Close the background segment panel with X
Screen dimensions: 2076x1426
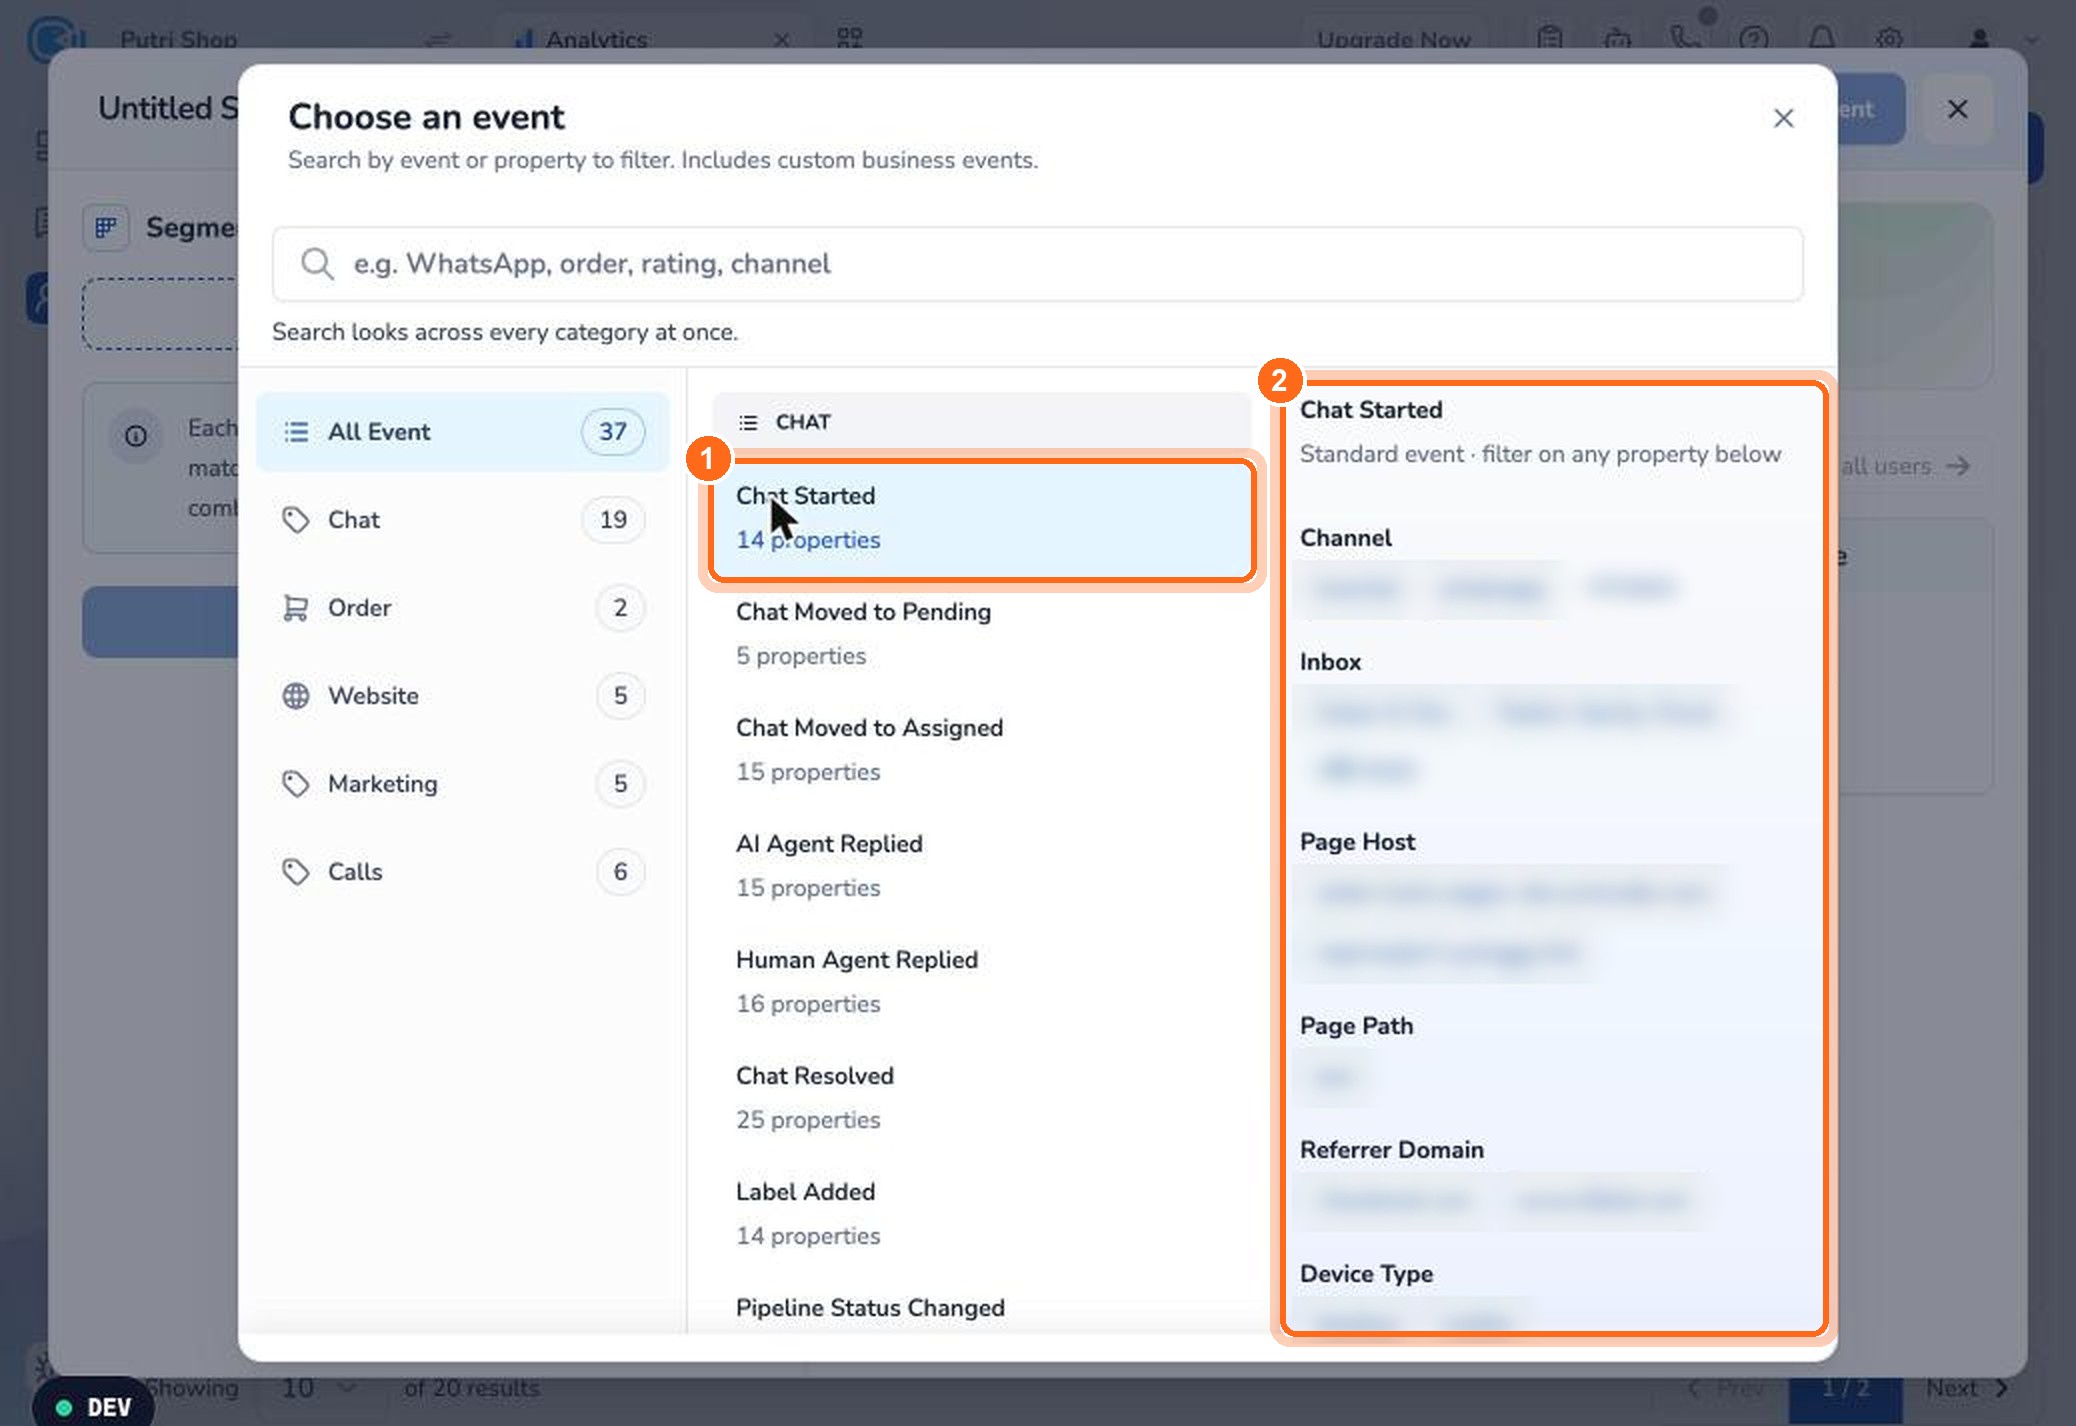[x=1958, y=109]
